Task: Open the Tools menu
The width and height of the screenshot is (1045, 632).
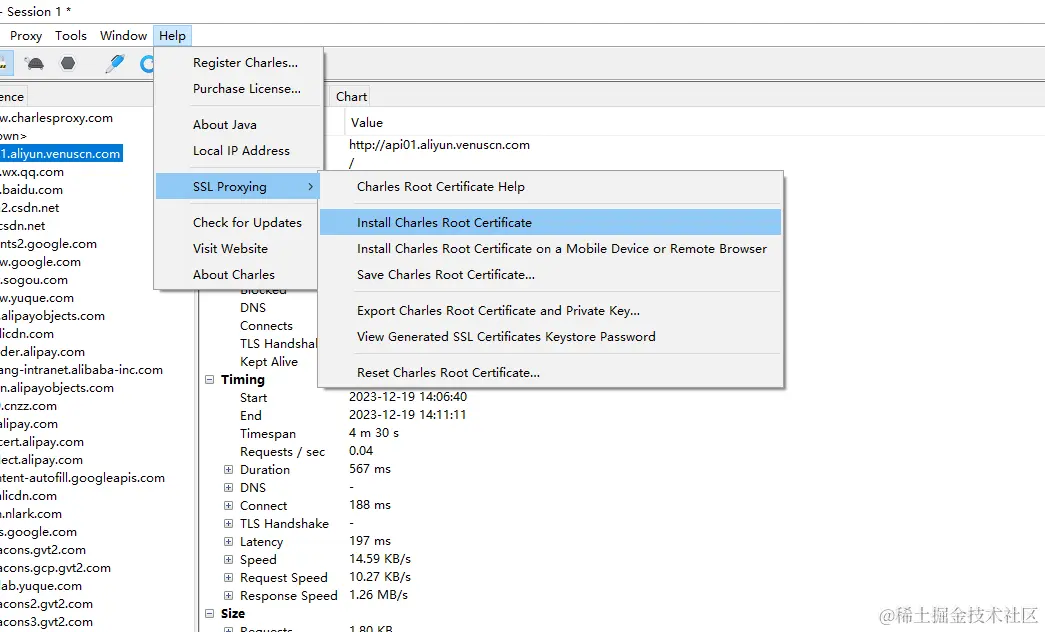Action: [71, 35]
